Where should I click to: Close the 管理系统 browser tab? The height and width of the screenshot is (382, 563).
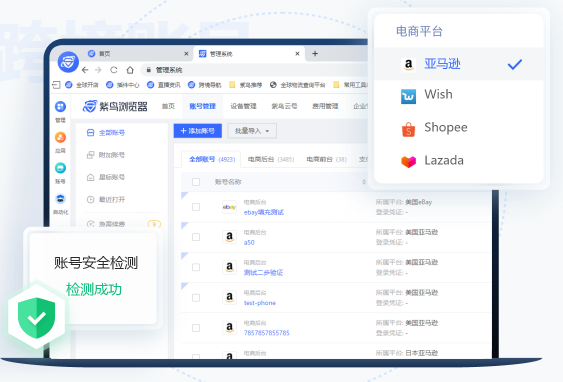[x=297, y=54]
